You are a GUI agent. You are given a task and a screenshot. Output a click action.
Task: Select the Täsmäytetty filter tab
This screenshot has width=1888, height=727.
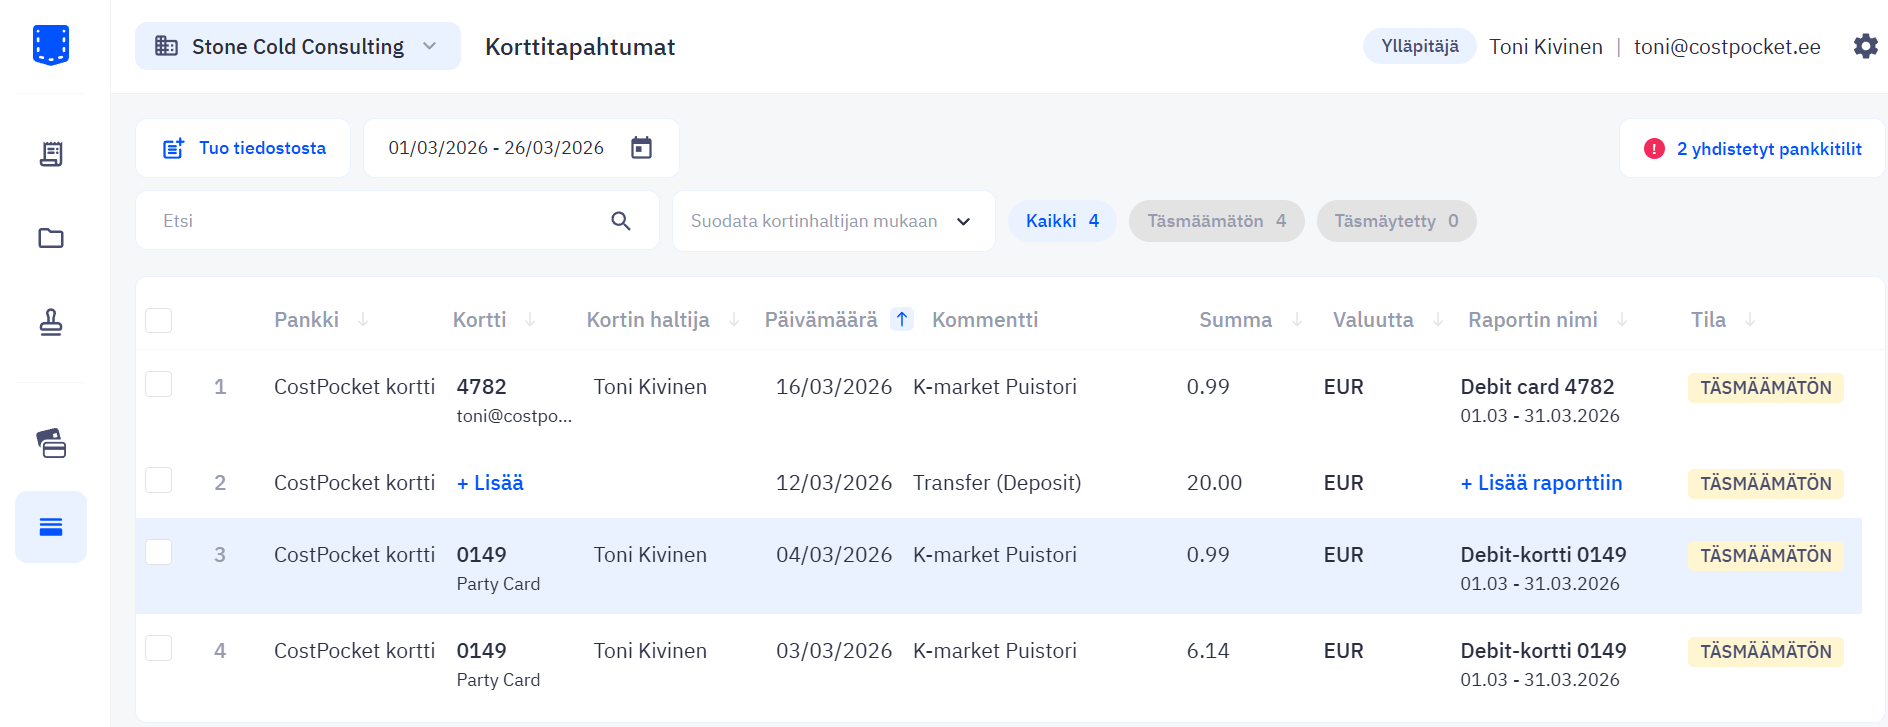click(x=1395, y=221)
